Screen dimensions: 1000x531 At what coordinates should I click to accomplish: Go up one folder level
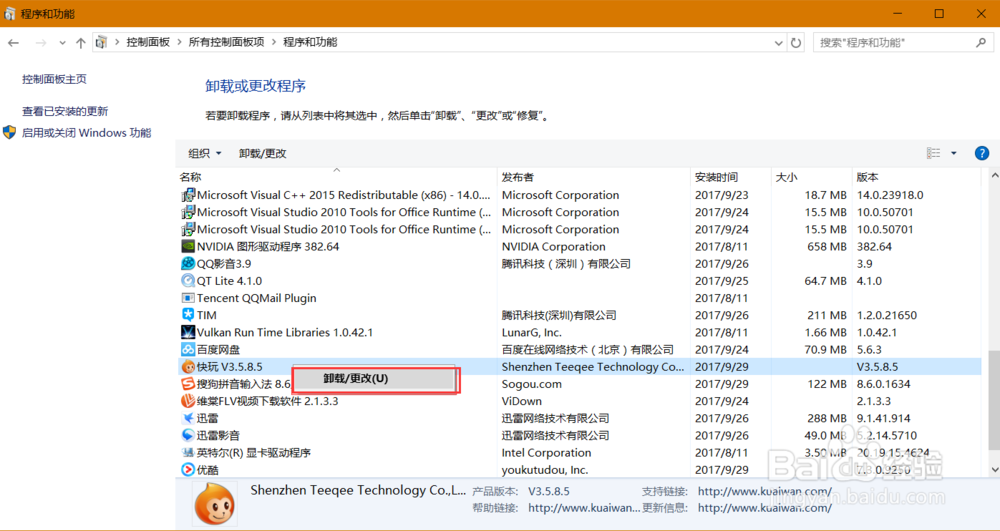80,43
